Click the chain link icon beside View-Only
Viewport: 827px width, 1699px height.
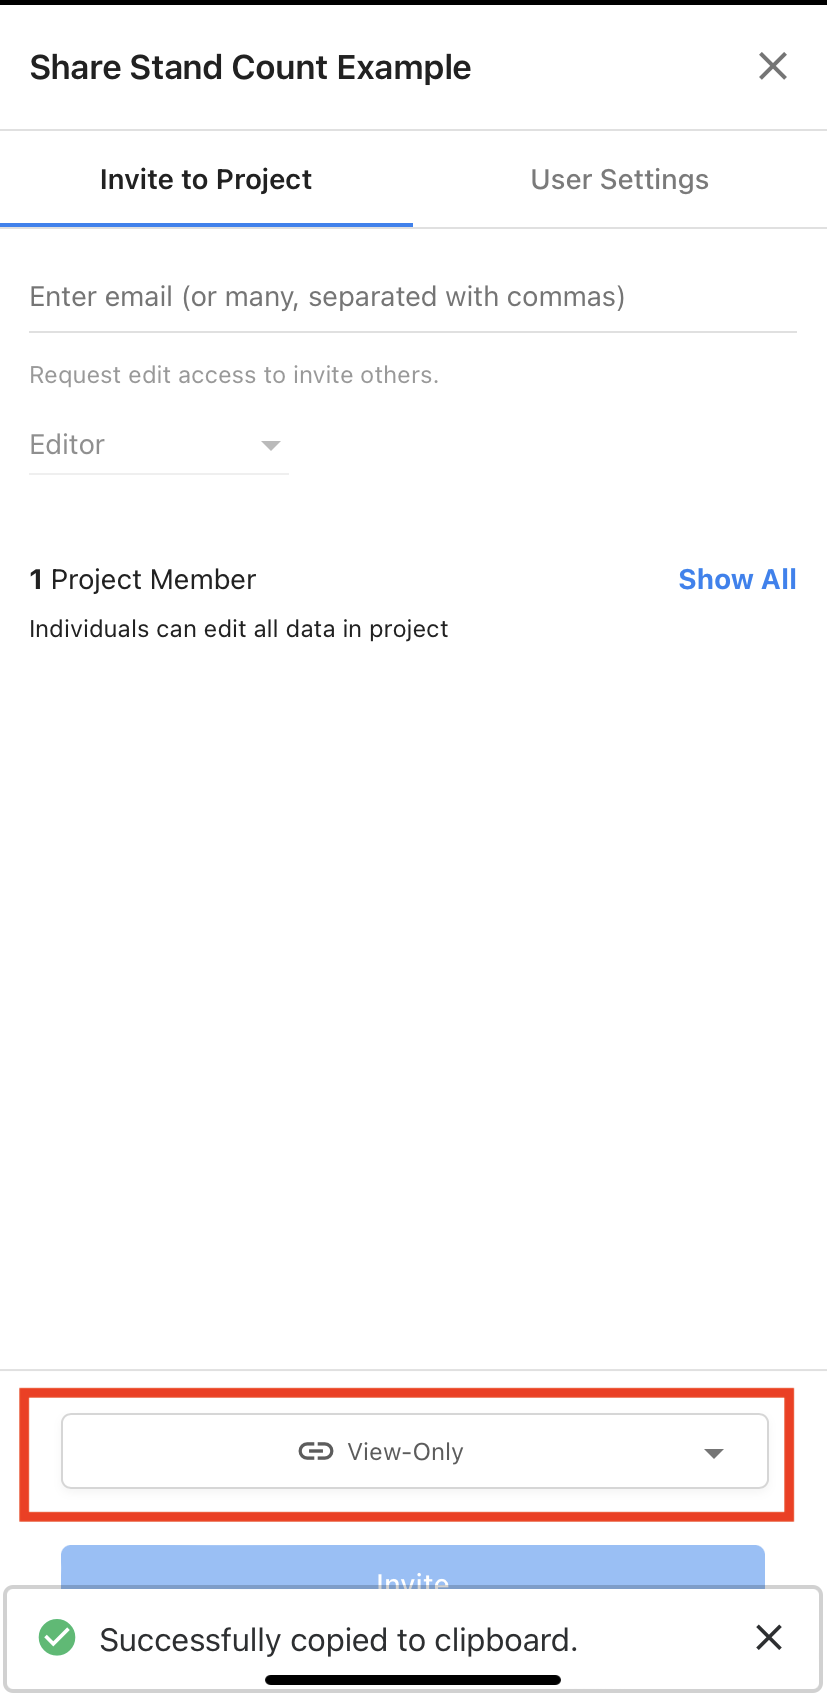(x=316, y=1451)
